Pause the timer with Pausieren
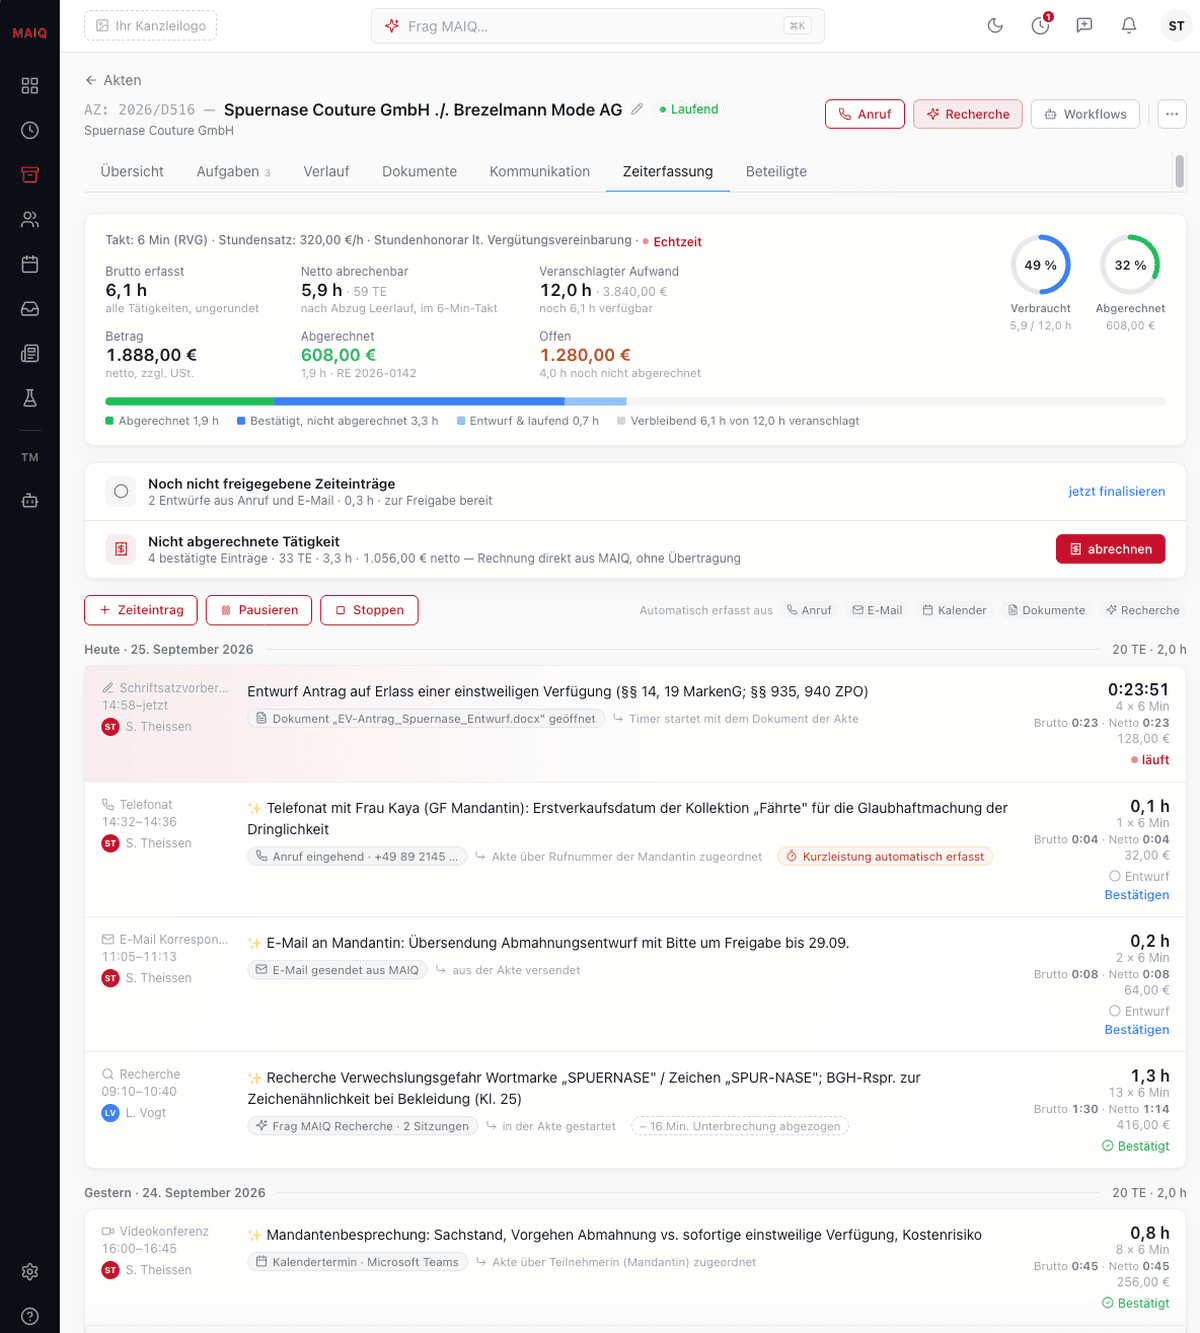The height and width of the screenshot is (1333, 1200). click(x=259, y=610)
